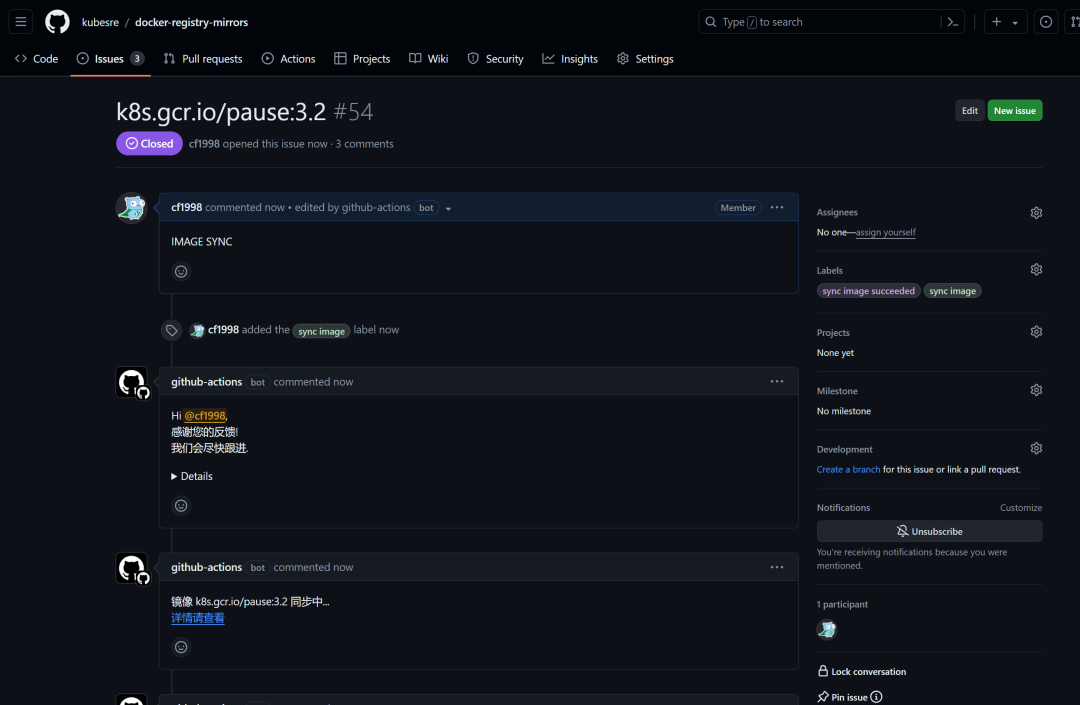Screen dimensions: 1080x705
Task: Select the sync image succeeded label
Action: 868,291
